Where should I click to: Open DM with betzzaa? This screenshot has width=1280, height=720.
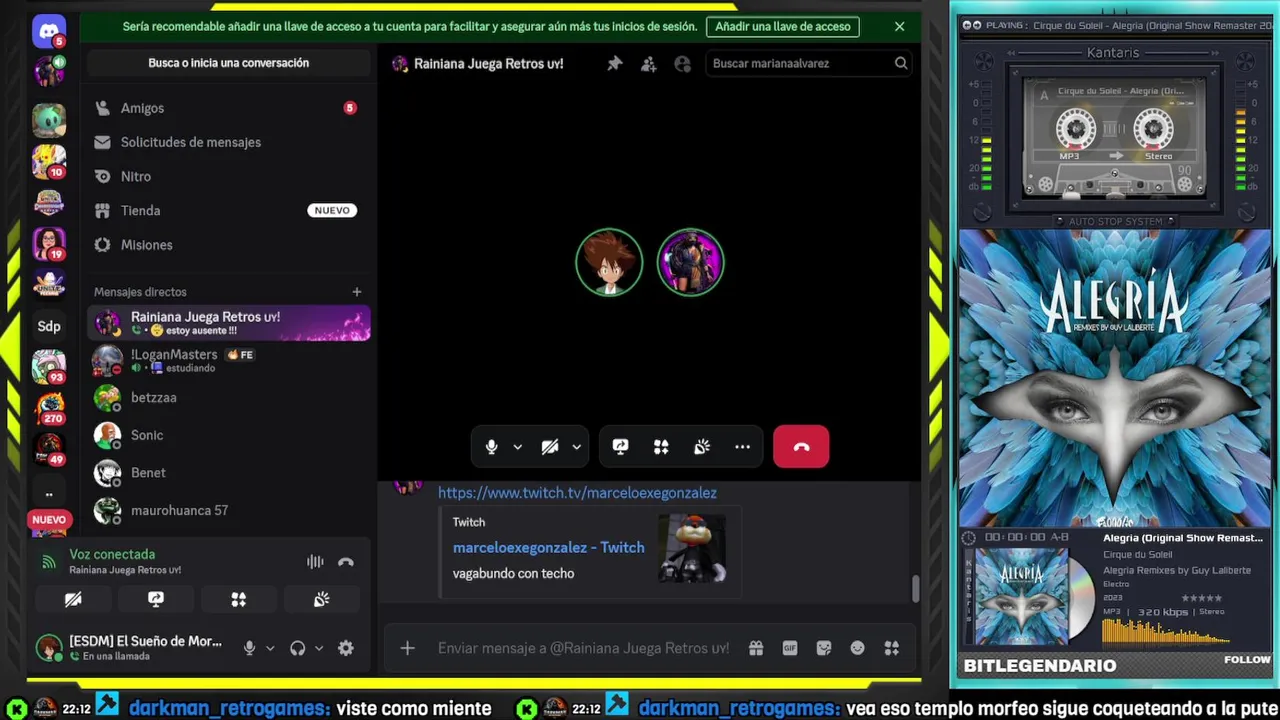click(228, 397)
